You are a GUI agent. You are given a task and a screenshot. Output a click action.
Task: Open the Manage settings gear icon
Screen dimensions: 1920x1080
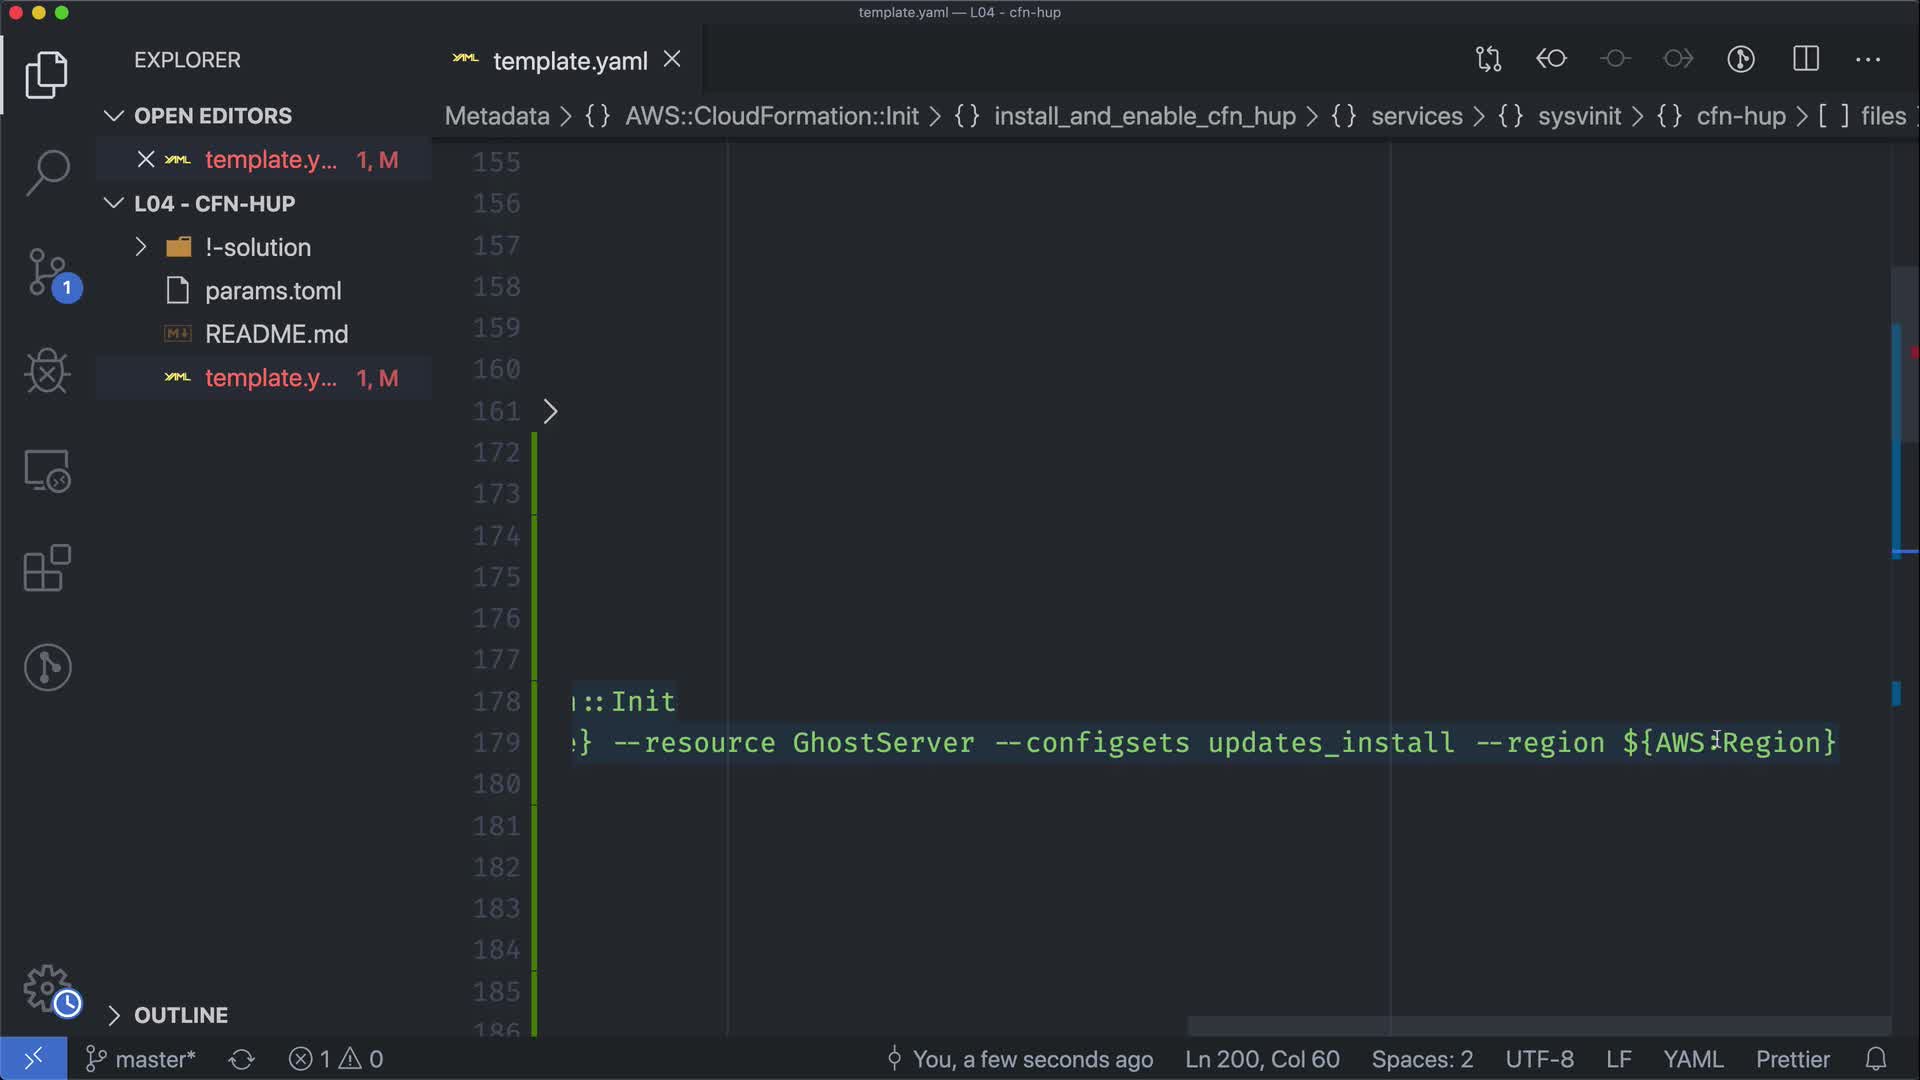(47, 988)
